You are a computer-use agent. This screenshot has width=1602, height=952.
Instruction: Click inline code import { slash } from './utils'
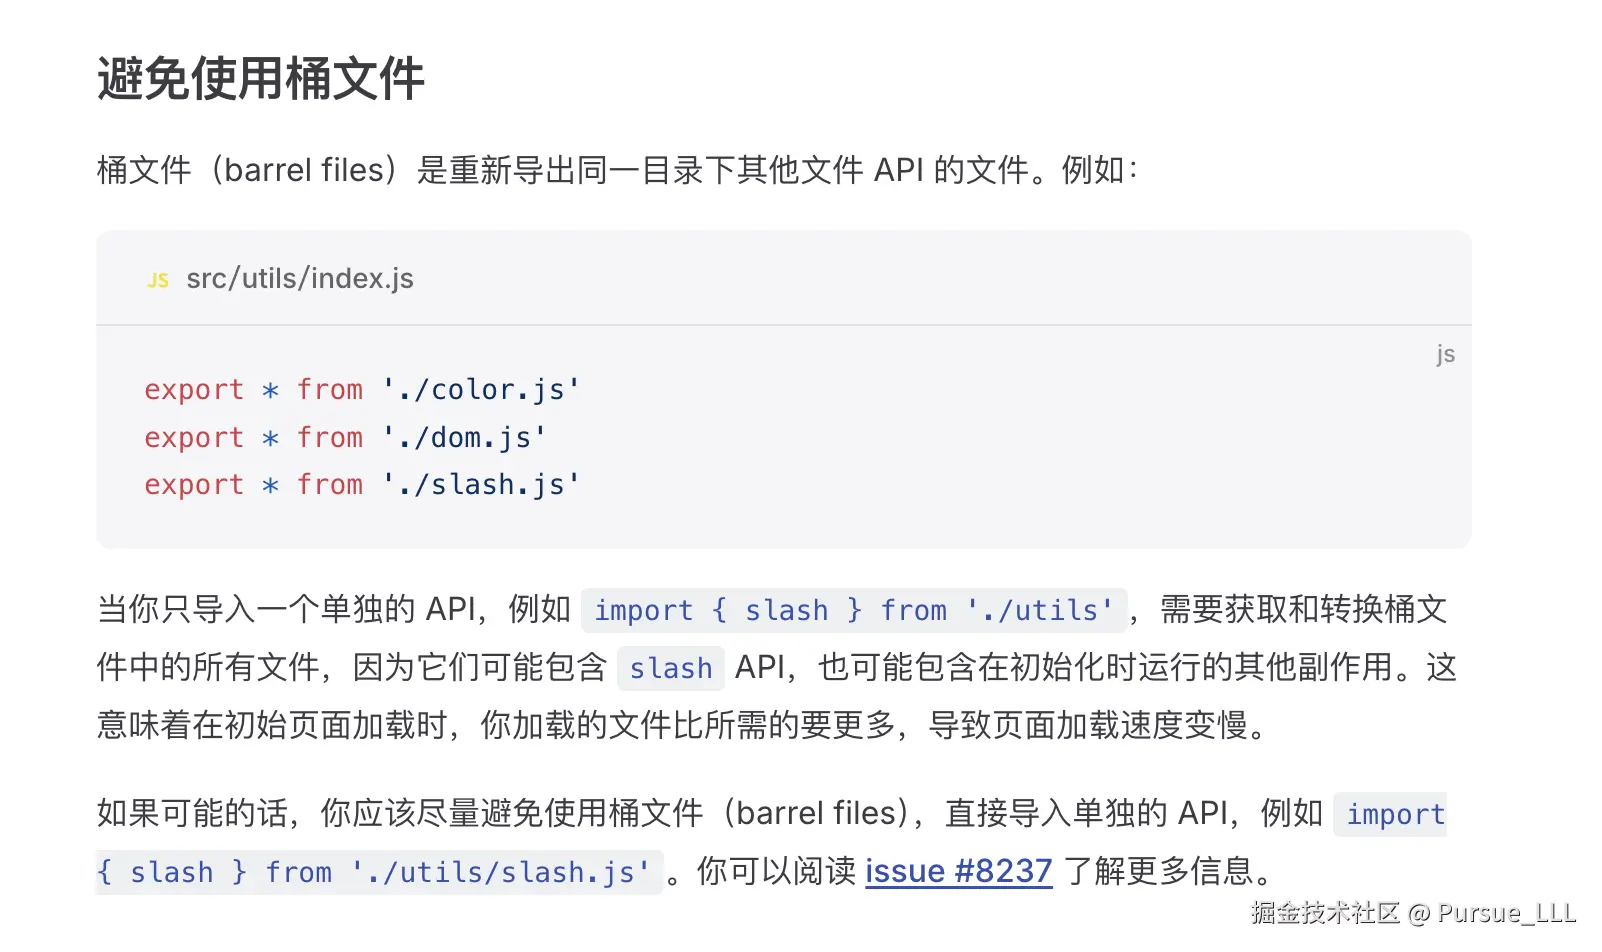[853, 610]
